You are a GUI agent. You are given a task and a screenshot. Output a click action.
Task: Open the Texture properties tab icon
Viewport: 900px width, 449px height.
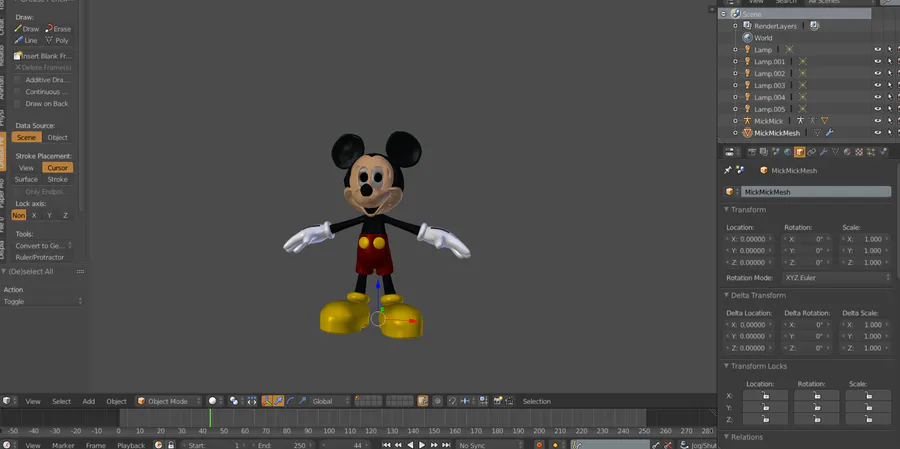coord(859,152)
